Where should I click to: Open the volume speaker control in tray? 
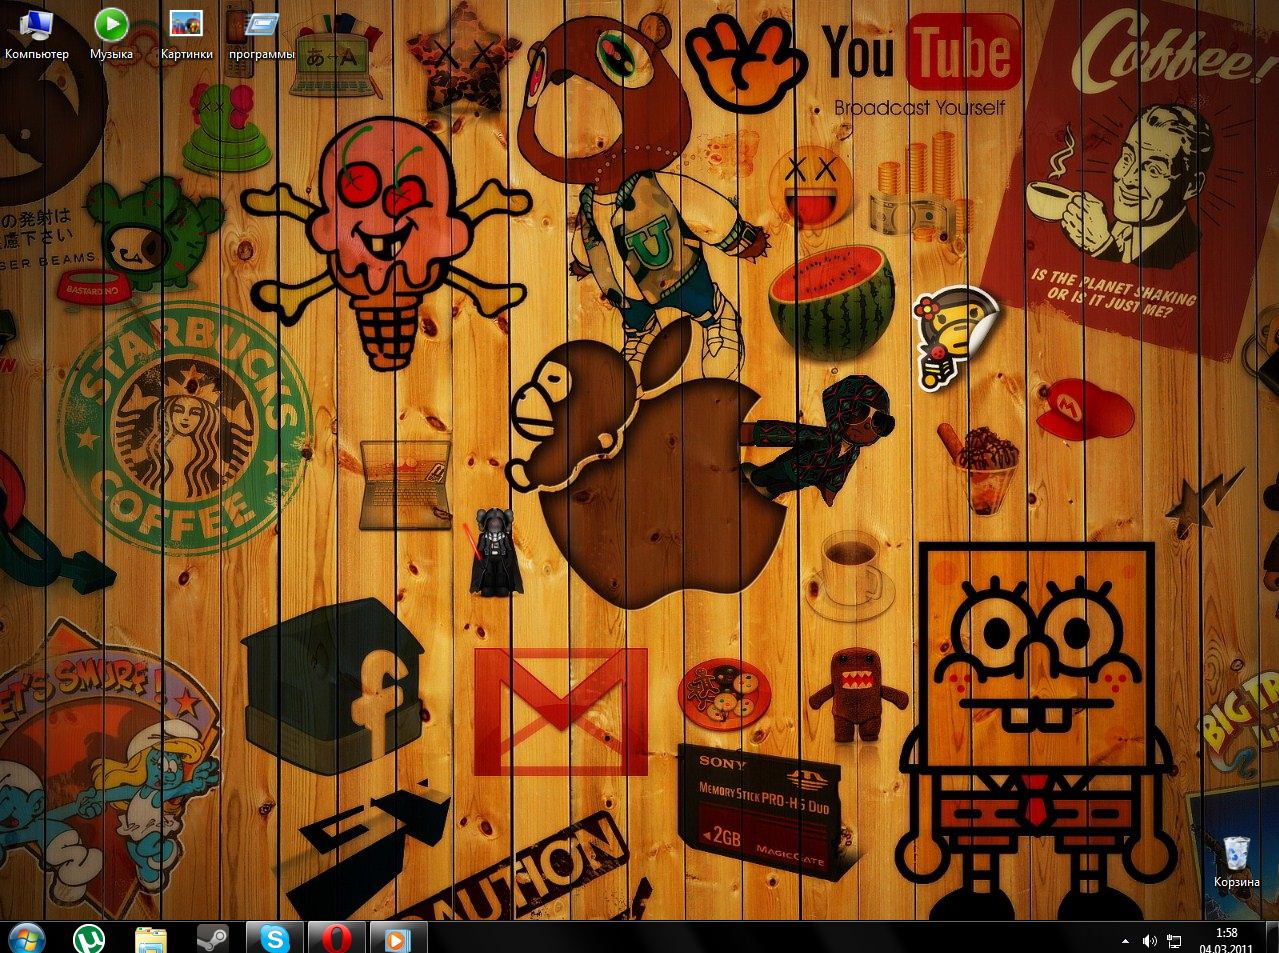[x=1149, y=941]
